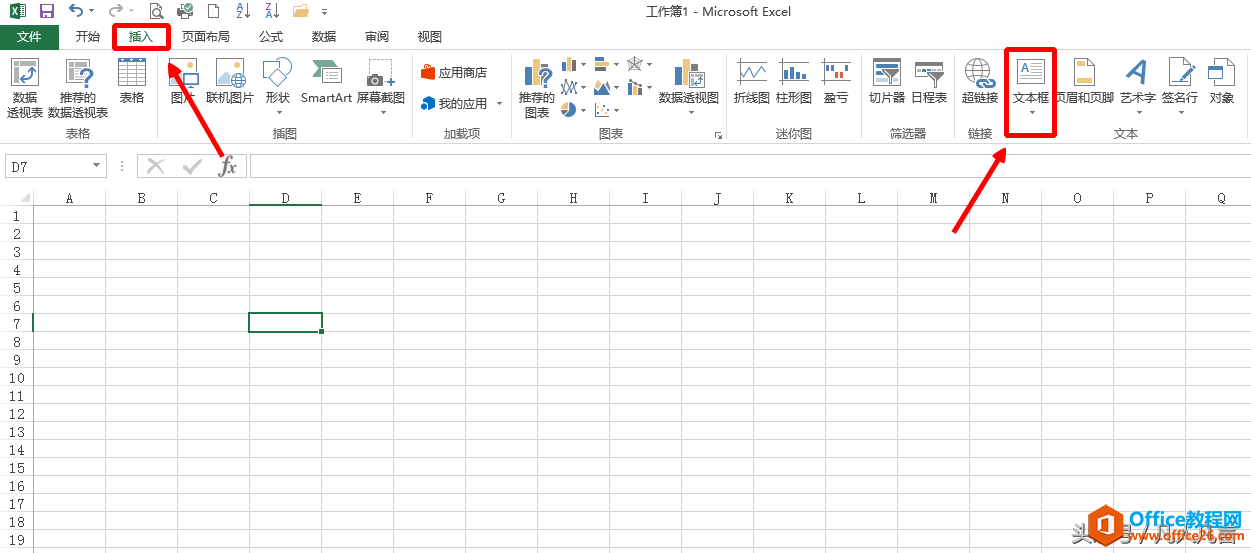Insert an 对象 object

[x=1222, y=82]
